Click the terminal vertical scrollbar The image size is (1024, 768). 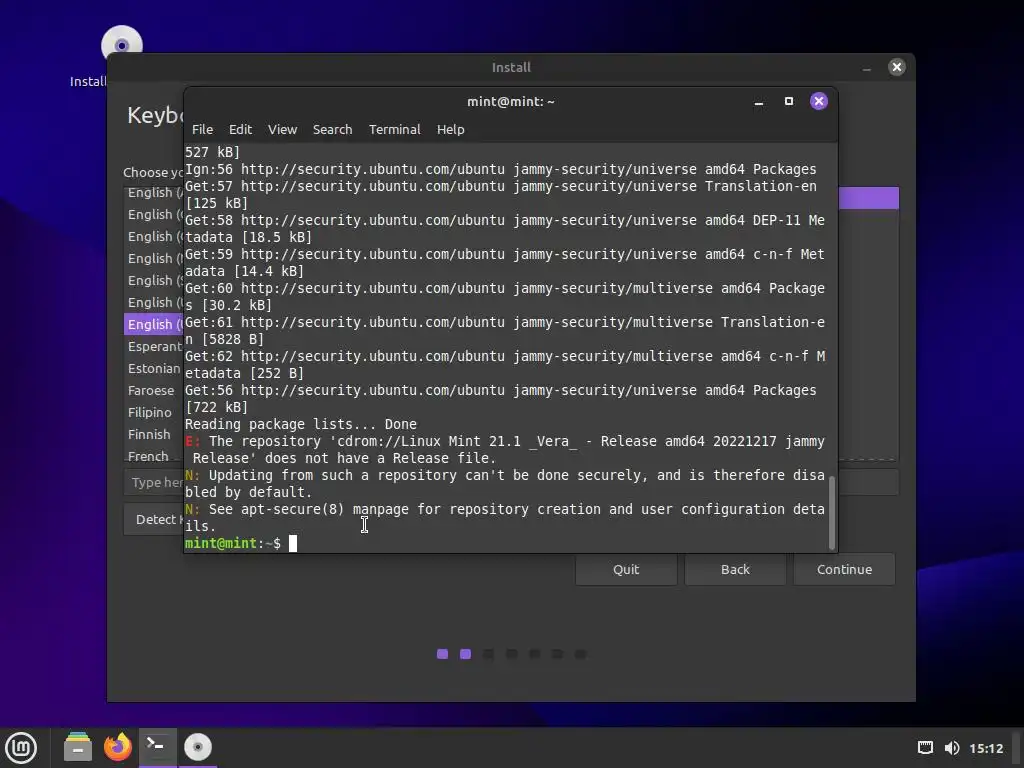832,513
